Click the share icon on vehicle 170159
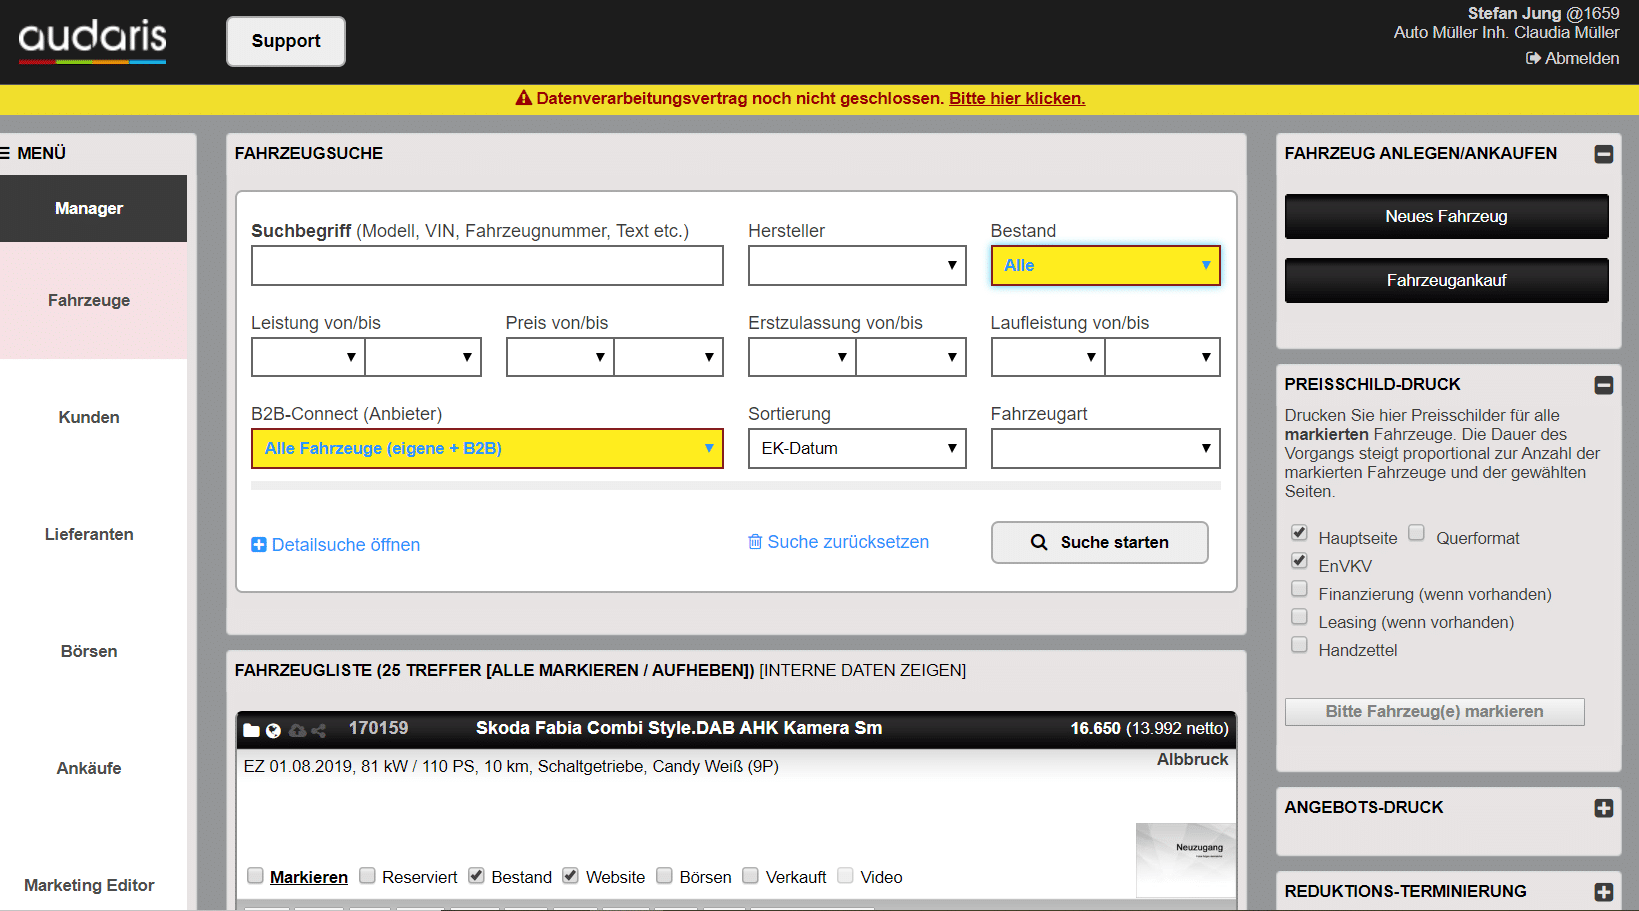 point(319,730)
